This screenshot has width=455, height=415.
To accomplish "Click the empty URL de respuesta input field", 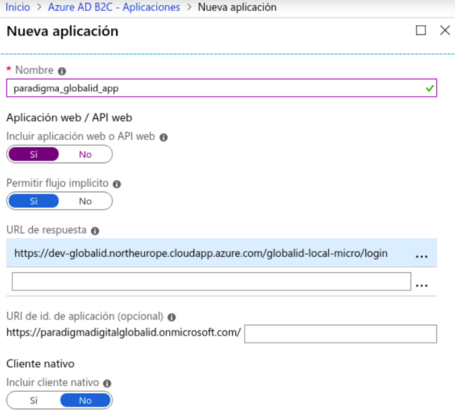I will click(x=211, y=281).
